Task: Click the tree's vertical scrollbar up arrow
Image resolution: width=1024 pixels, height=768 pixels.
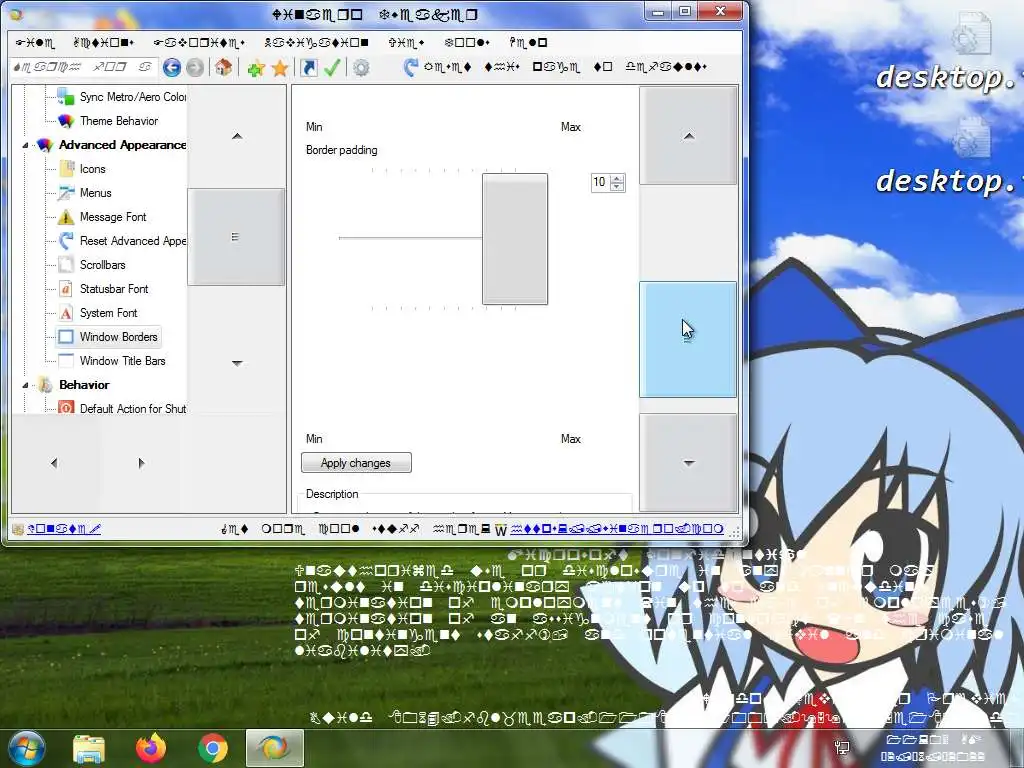Action: click(236, 136)
